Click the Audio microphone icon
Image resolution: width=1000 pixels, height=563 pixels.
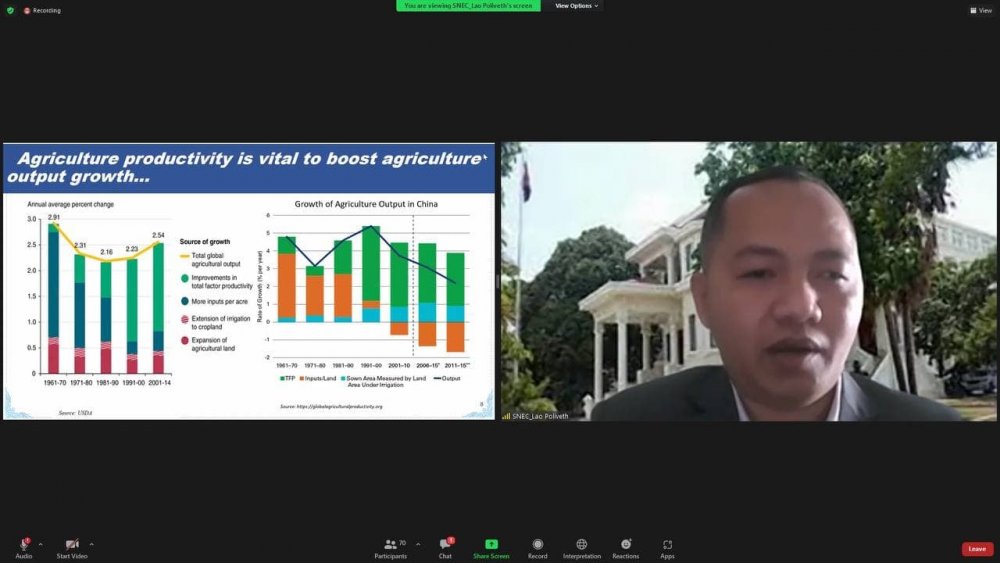pyautogui.click(x=23, y=545)
